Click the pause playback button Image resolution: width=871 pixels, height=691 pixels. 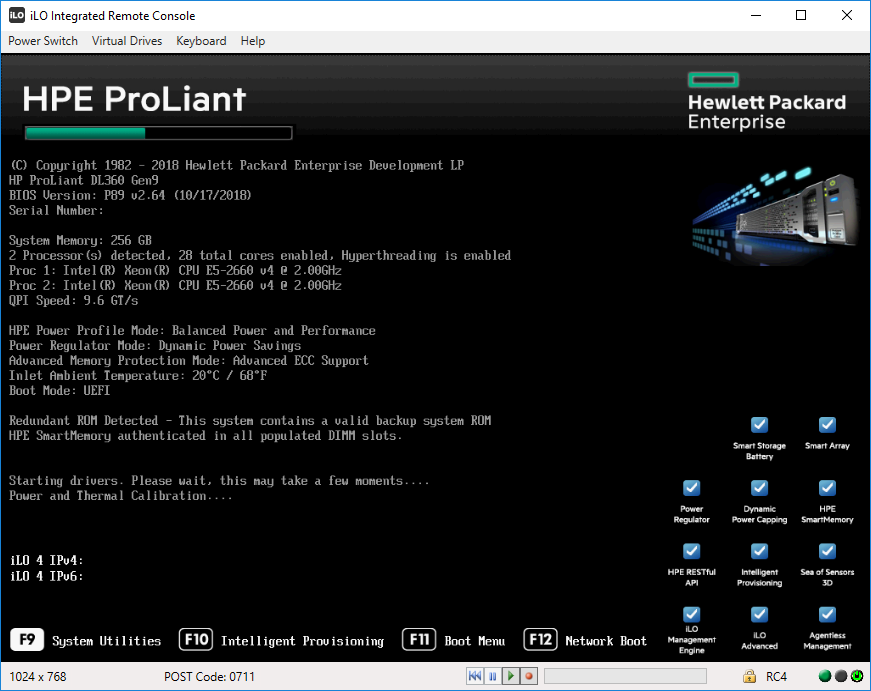(x=493, y=676)
